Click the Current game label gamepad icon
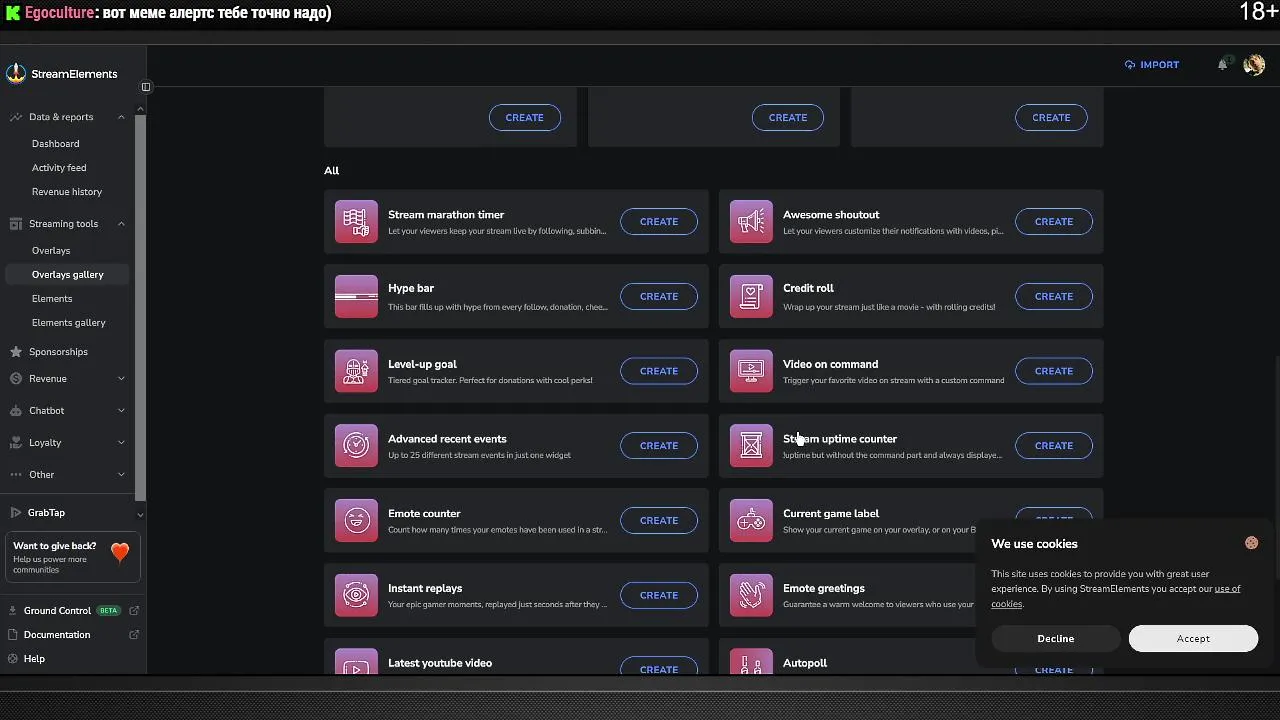This screenshot has width=1280, height=720. pos(751,520)
